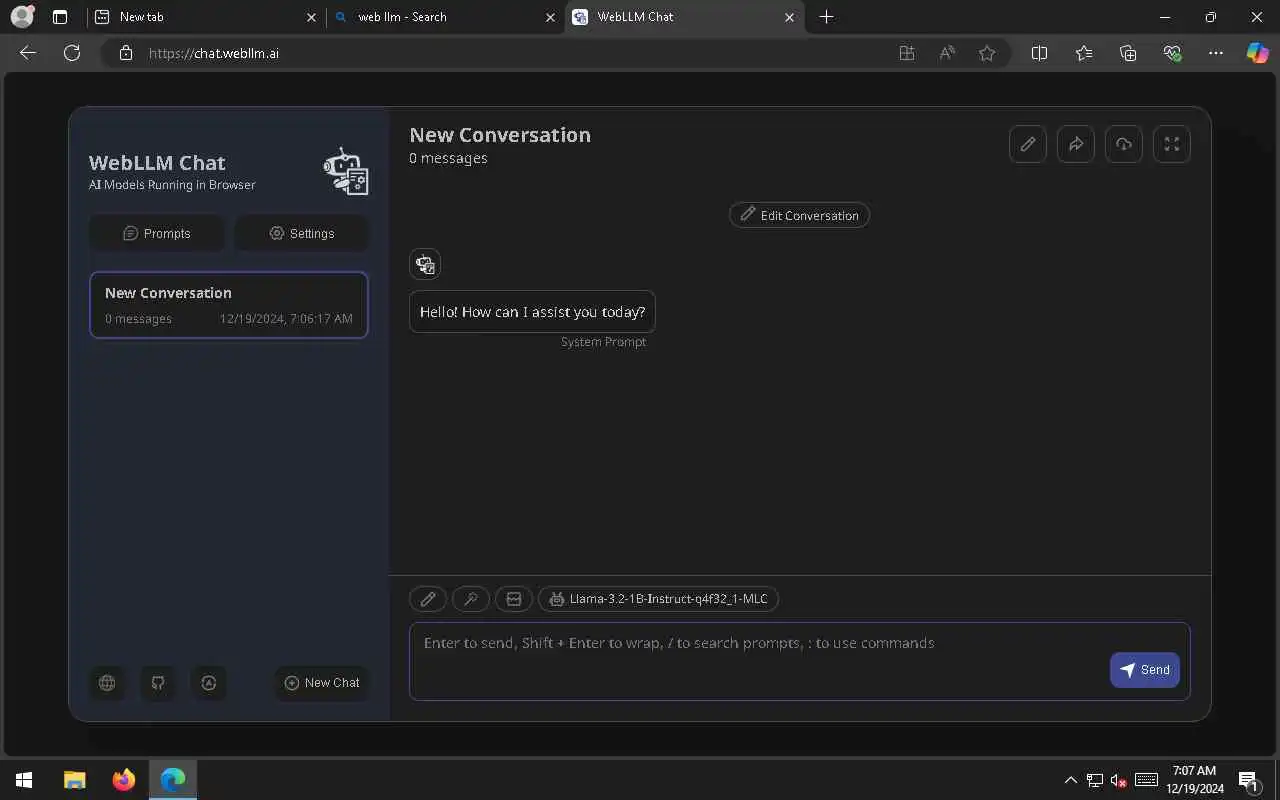Open the notification center icon
The image size is (1280, 800).
pos(1249,780)
